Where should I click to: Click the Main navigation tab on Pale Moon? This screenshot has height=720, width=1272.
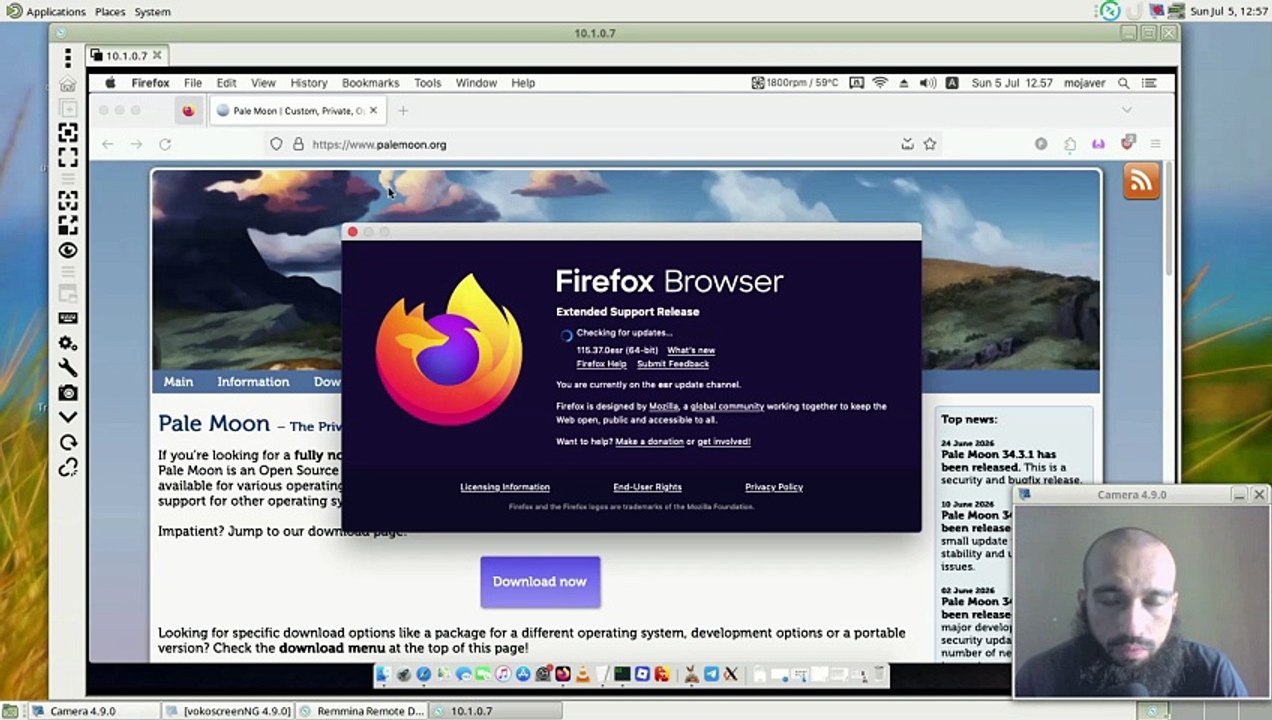coord(178,382)
